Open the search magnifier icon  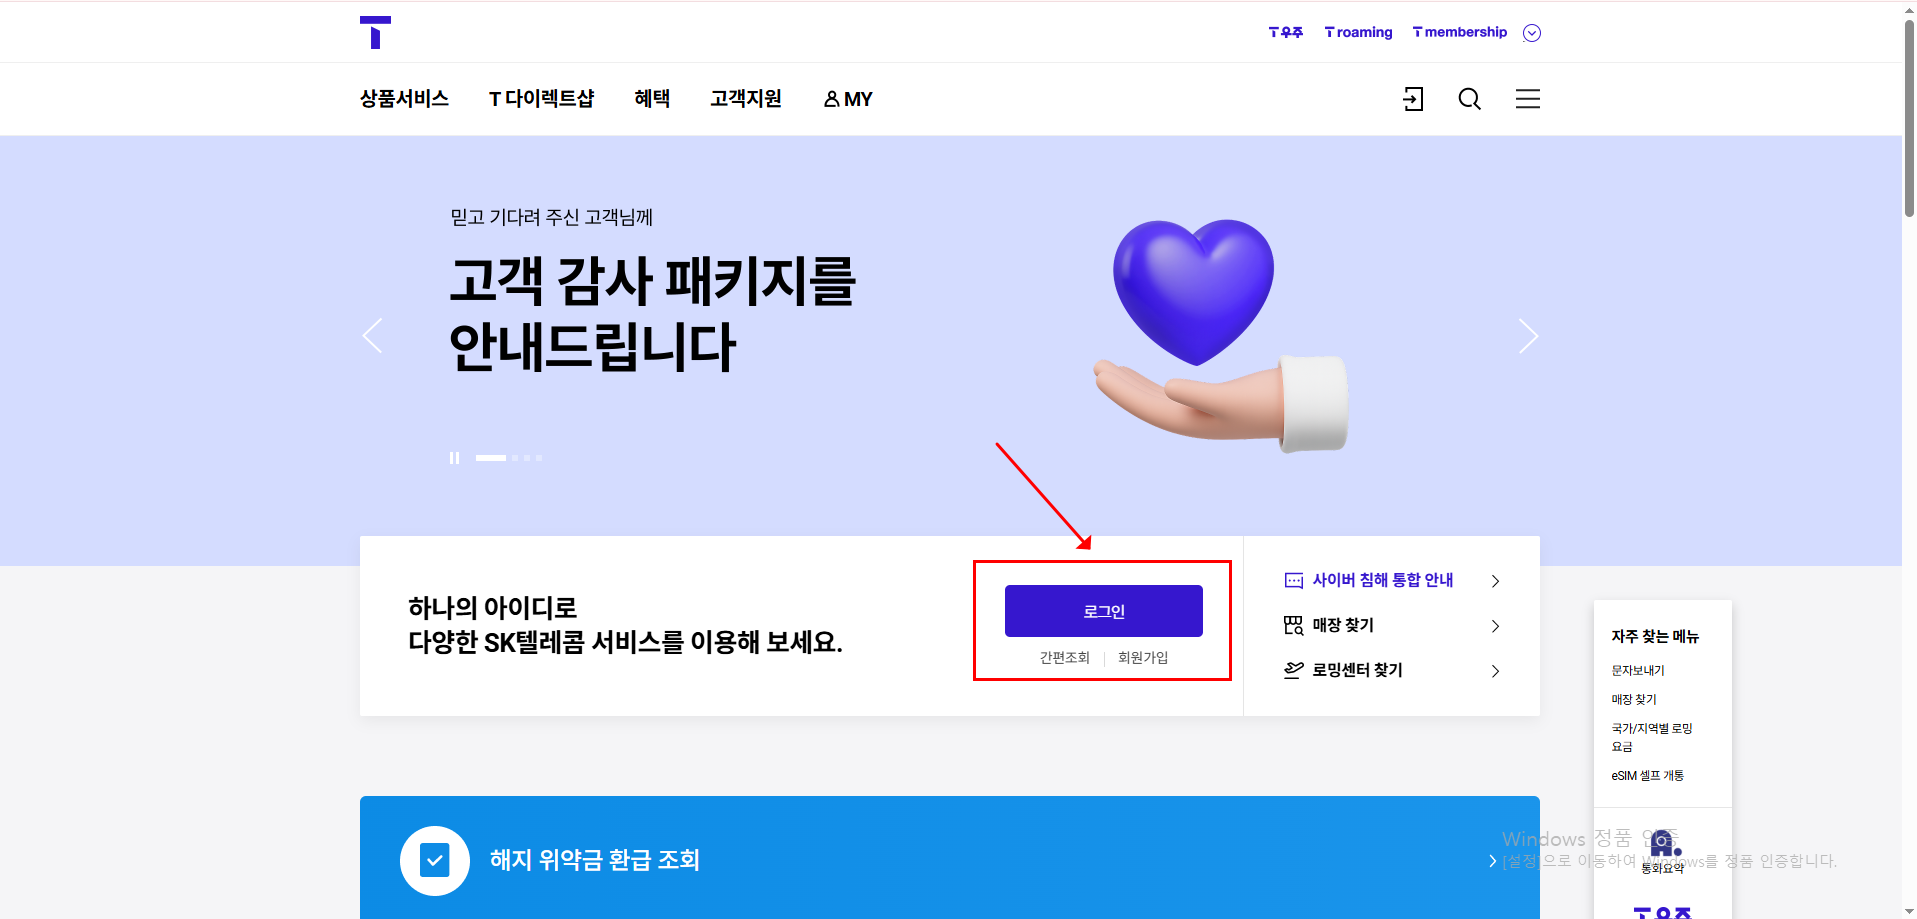pos(1469,99)
